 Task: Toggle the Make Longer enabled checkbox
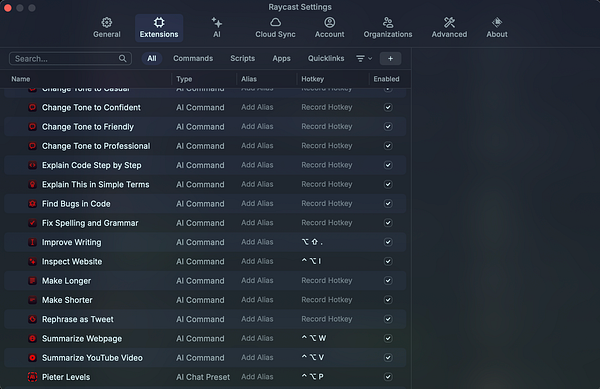(388, 281)
